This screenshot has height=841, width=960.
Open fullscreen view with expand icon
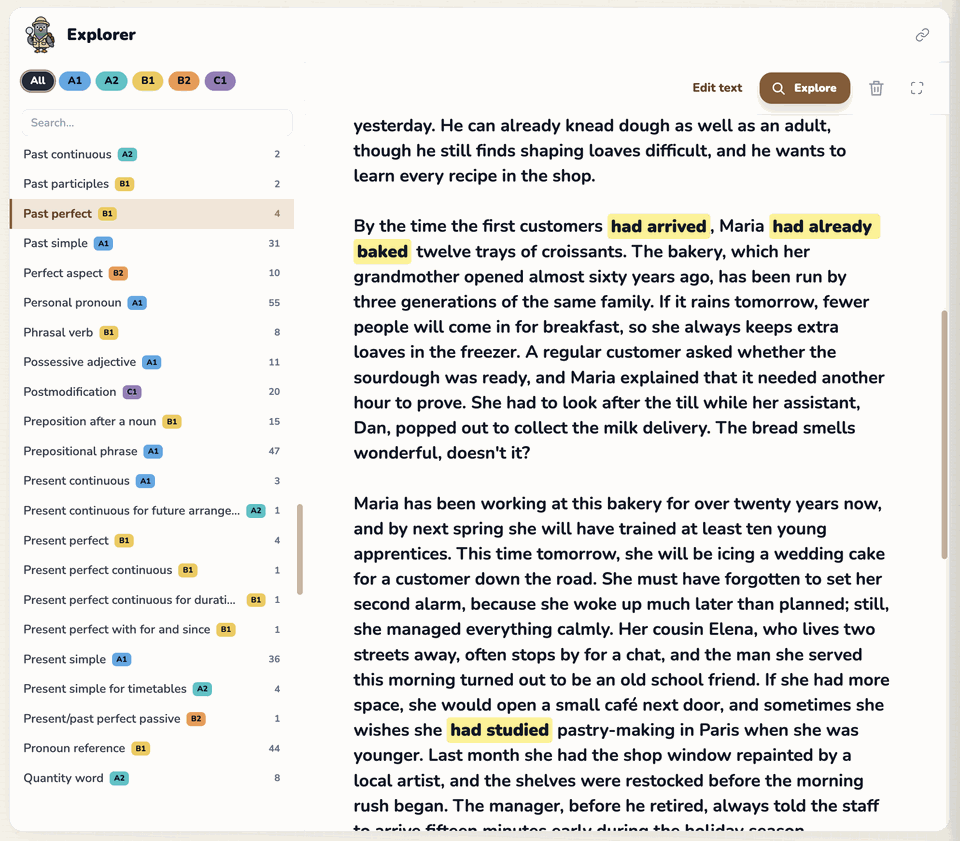coord(917,88)
